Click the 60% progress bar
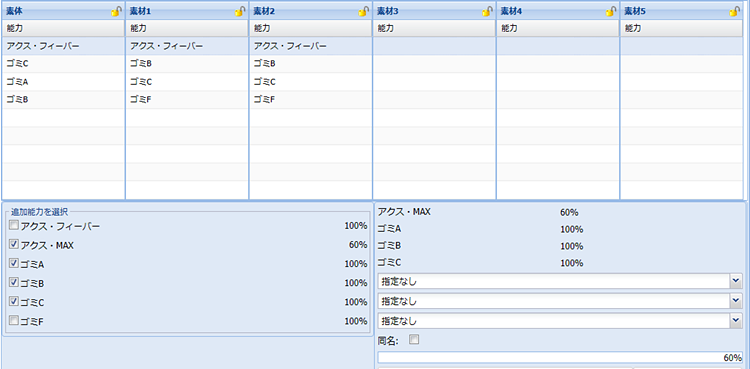 (560, 358)
